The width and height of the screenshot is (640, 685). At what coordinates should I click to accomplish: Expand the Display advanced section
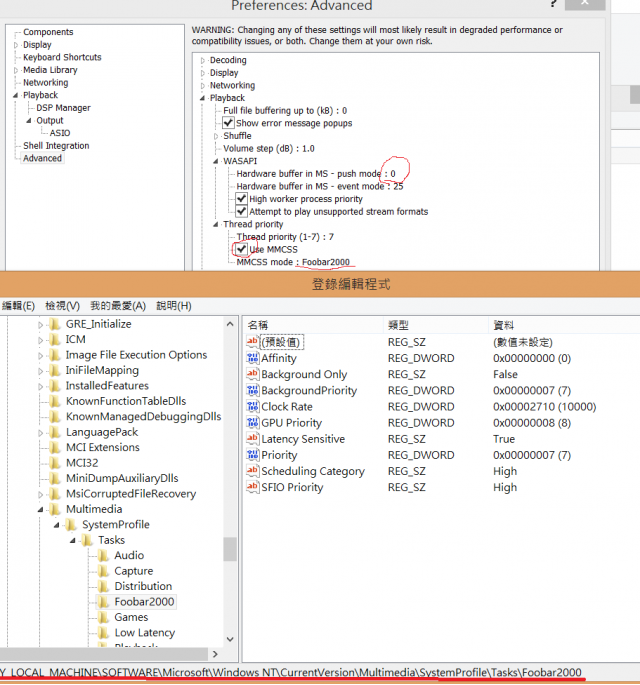[202, 73]
